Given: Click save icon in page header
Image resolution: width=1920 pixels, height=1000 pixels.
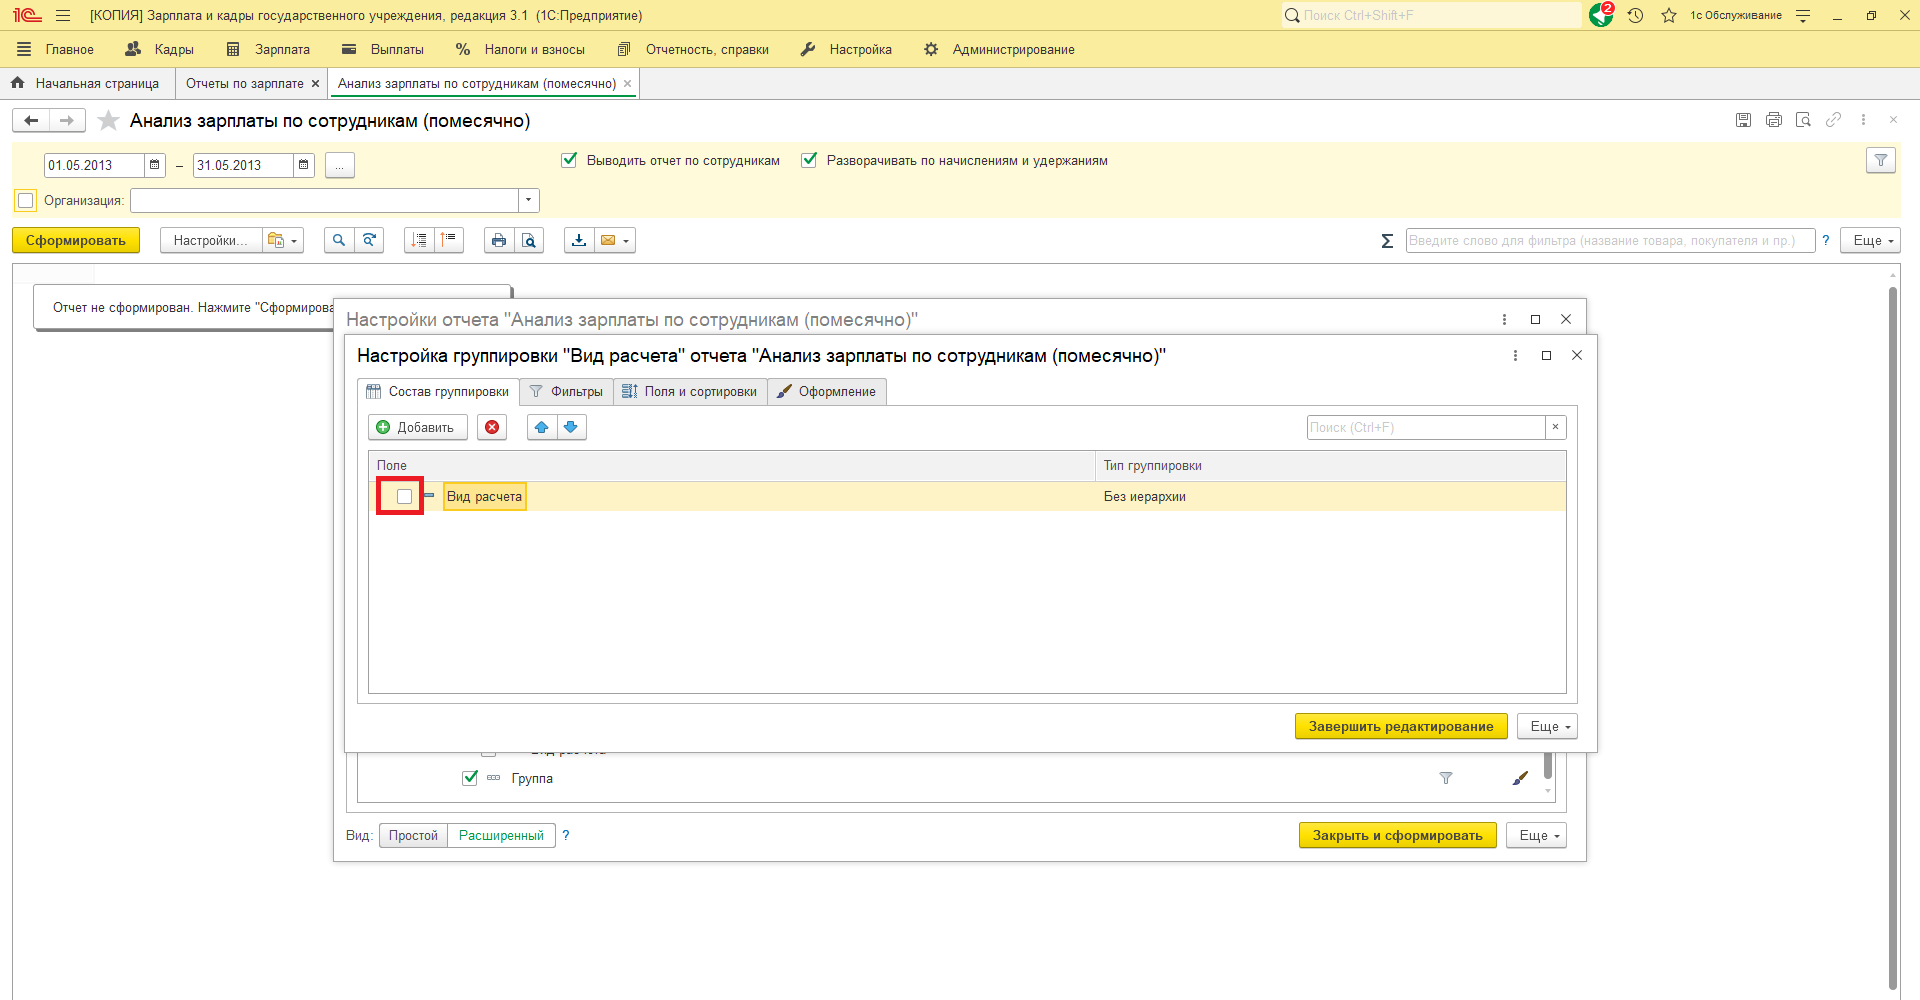Looking at the screenshot, I should 1743,120.
